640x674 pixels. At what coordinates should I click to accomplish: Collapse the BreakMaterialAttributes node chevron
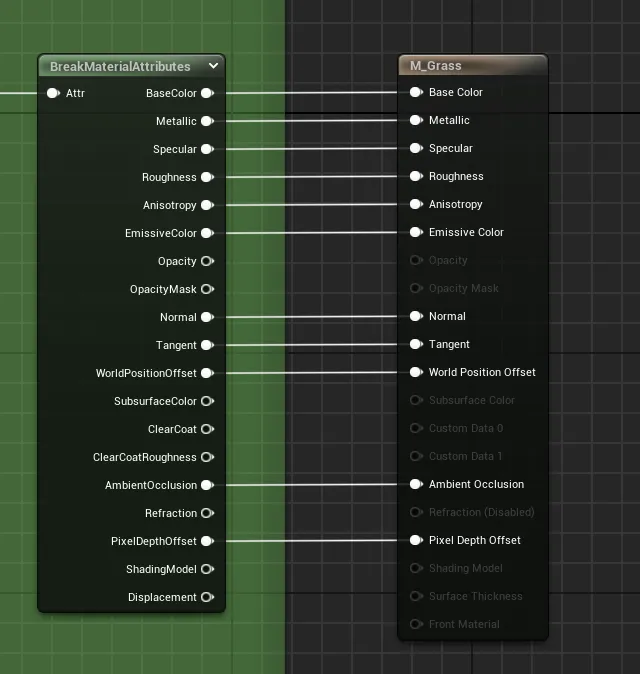click(213, 66)
